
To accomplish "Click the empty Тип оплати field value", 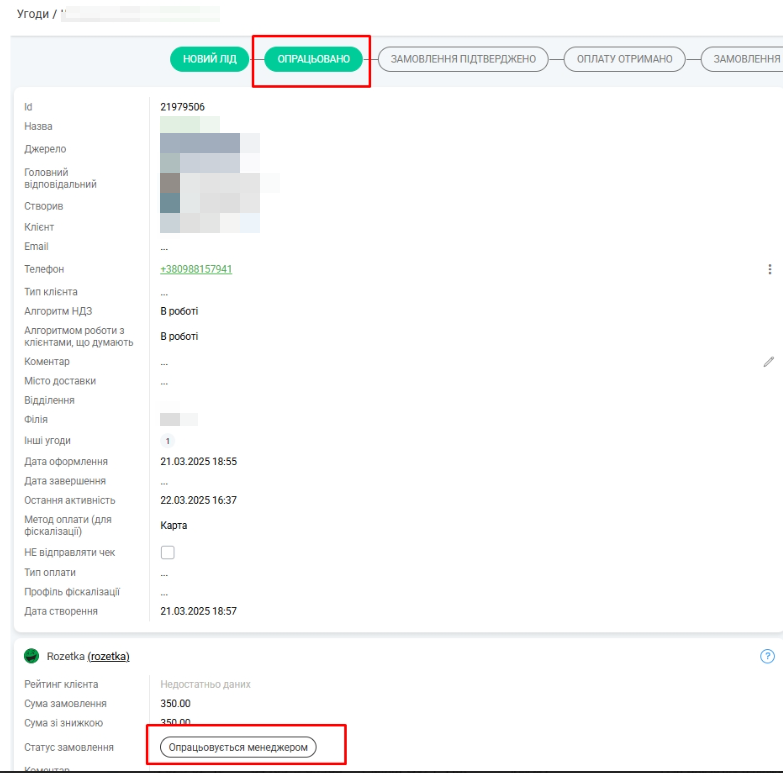I will pos(165,573).
